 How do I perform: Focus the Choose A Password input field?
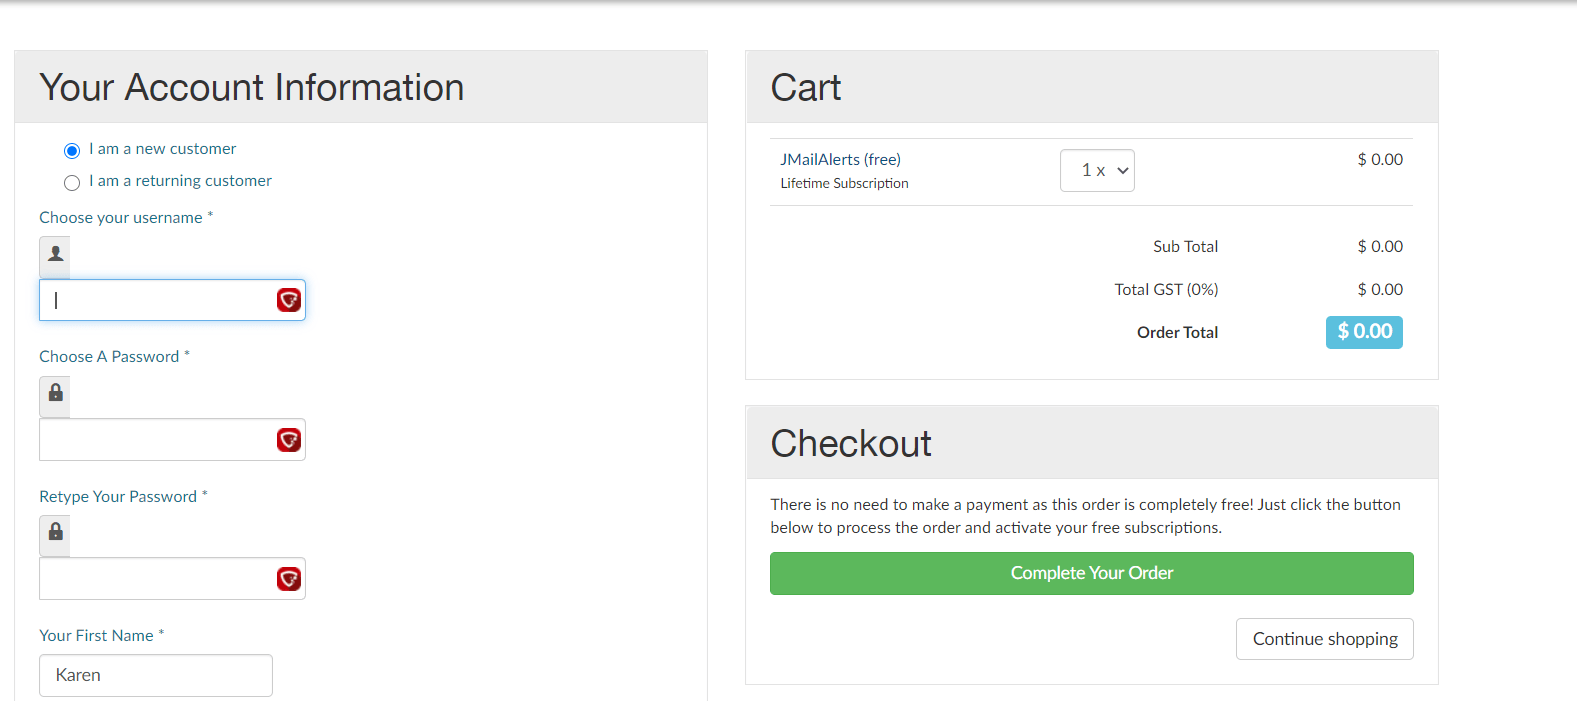pos(172,440)
